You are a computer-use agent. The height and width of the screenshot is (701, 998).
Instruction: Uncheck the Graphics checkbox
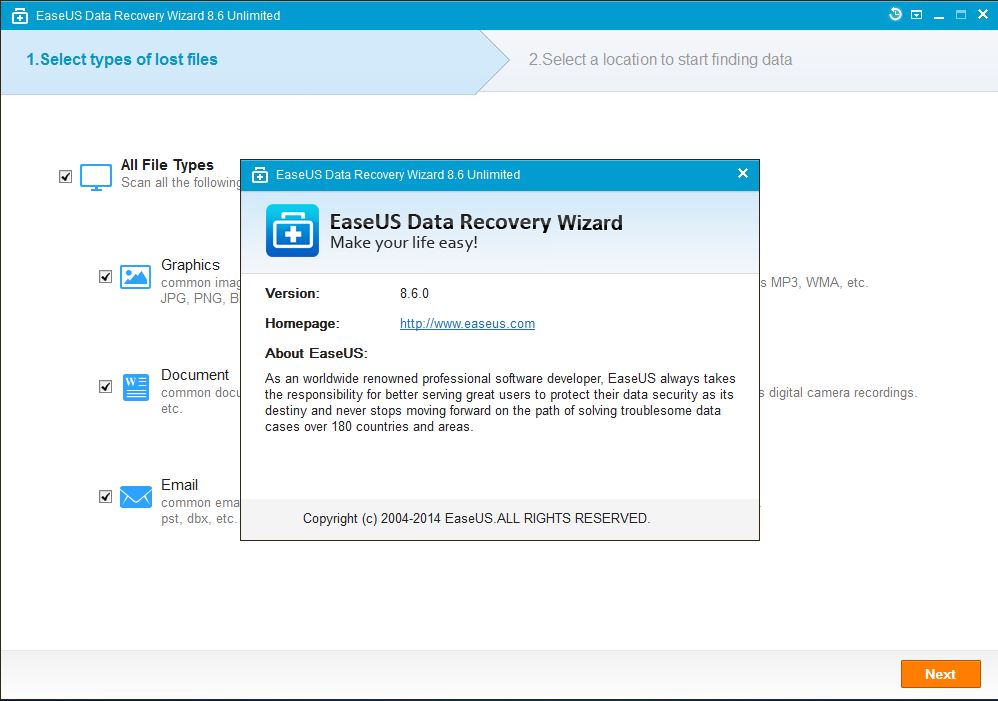[x=106, y=276]
